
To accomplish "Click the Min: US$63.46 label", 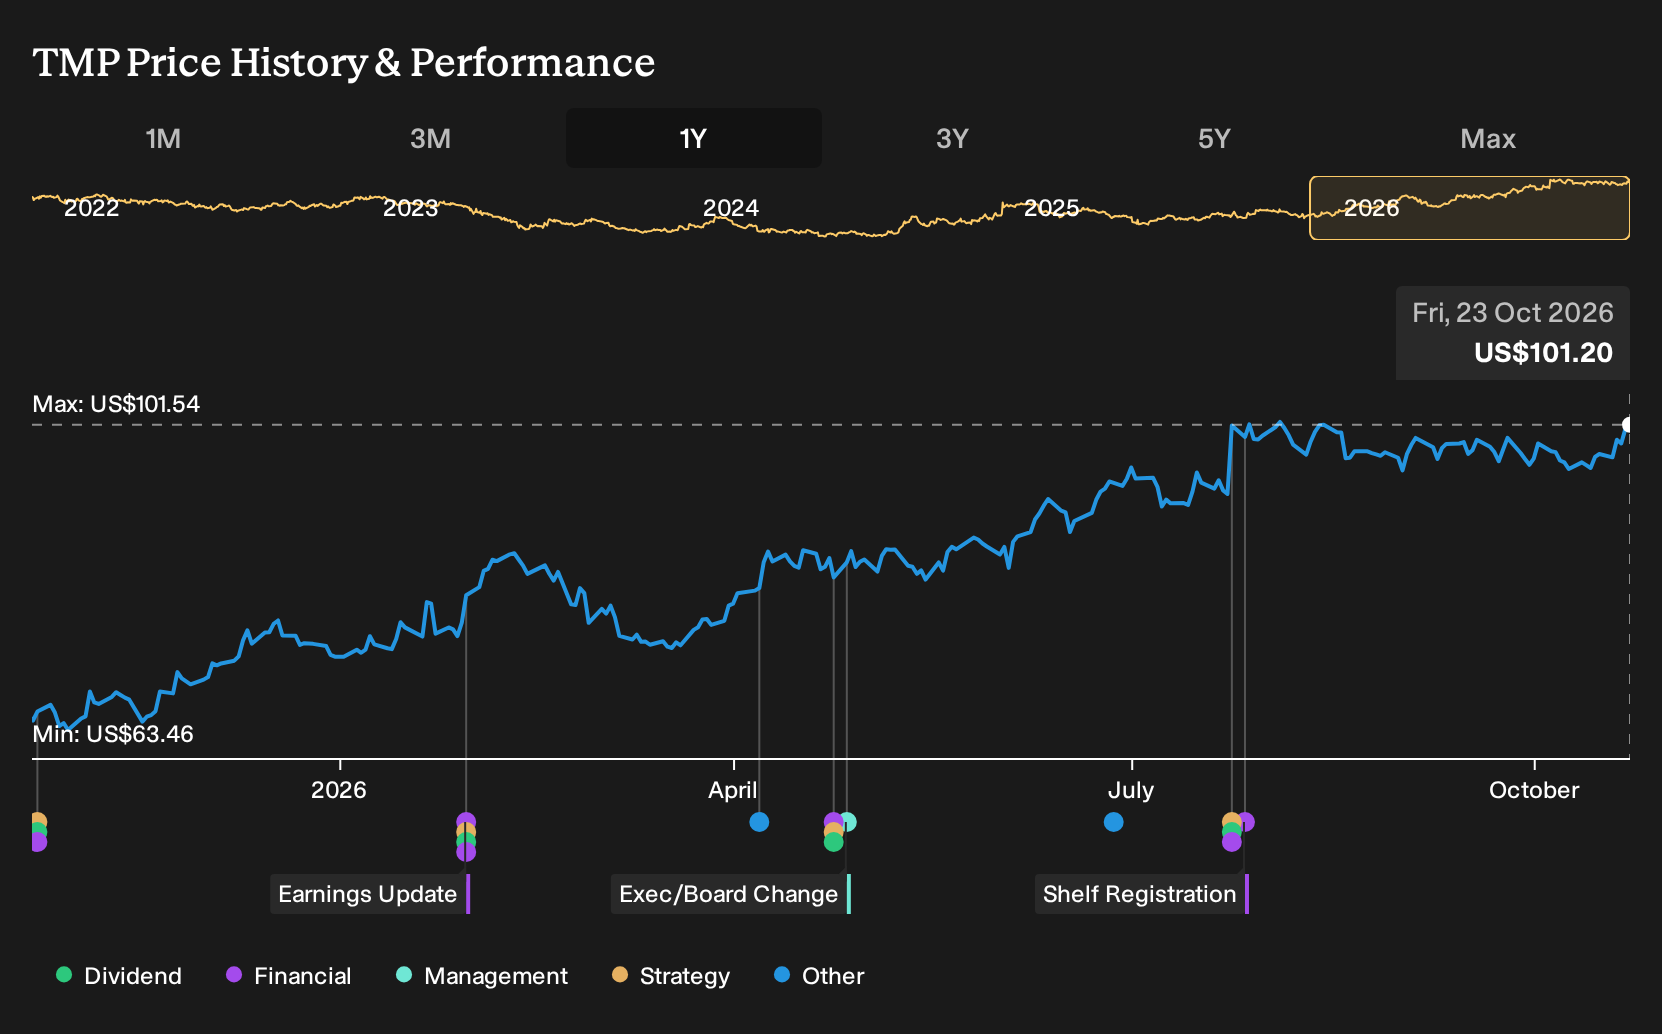I will (x=113, y=734).
